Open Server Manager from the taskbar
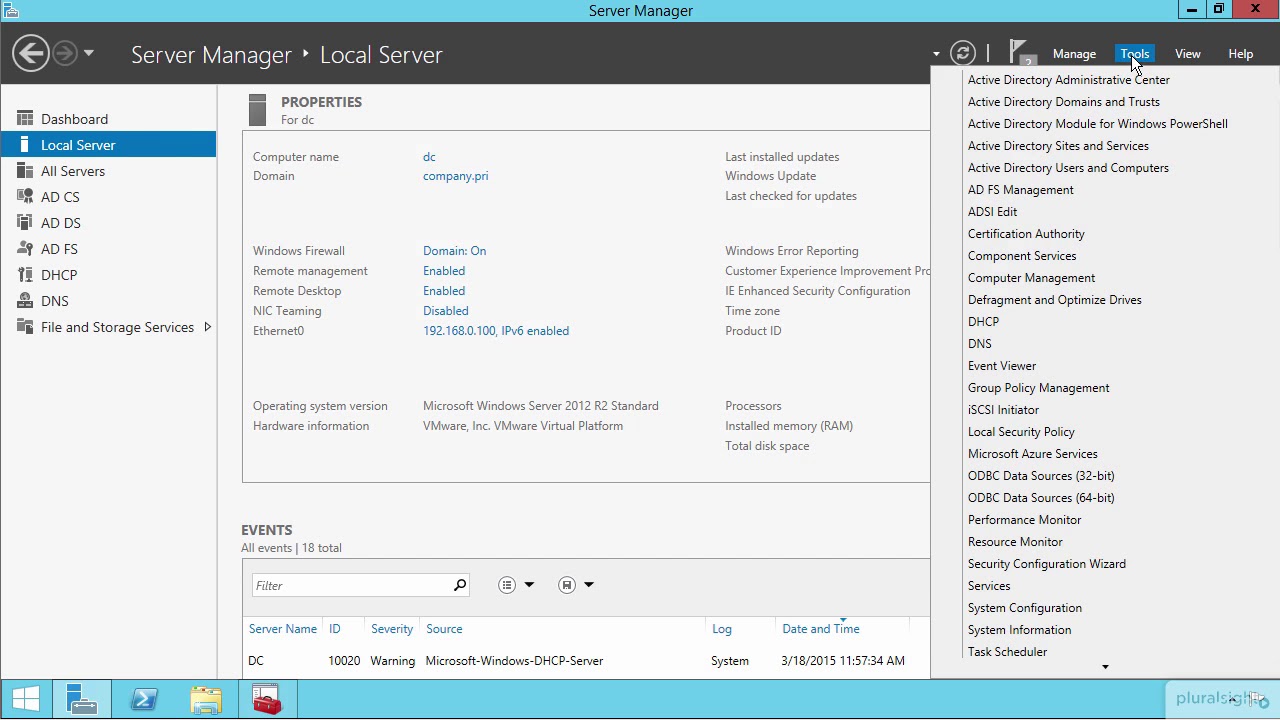 81,700
